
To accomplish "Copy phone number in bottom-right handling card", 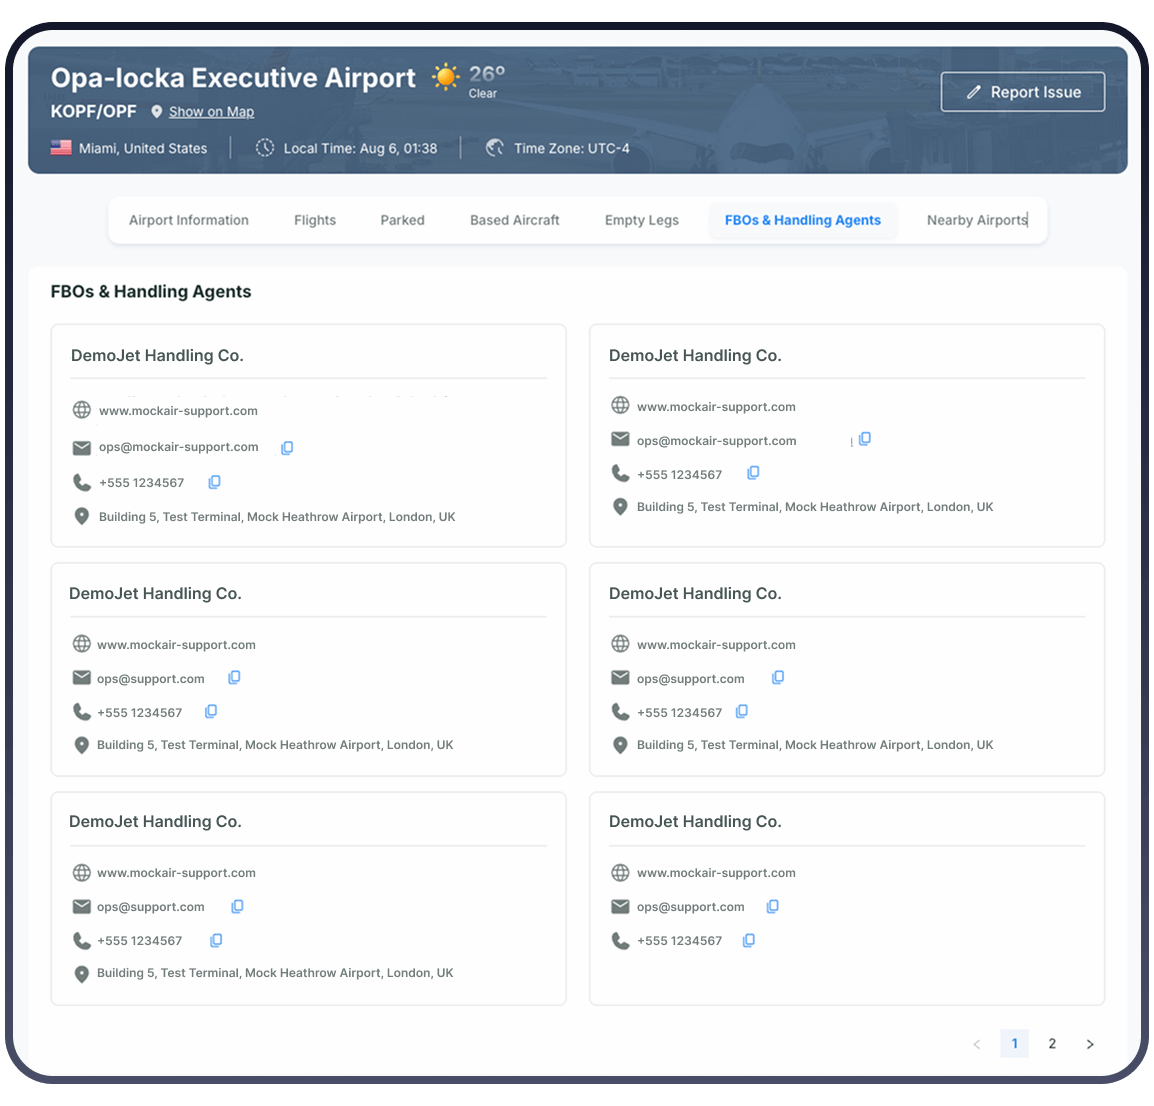I will pos(748,941).
